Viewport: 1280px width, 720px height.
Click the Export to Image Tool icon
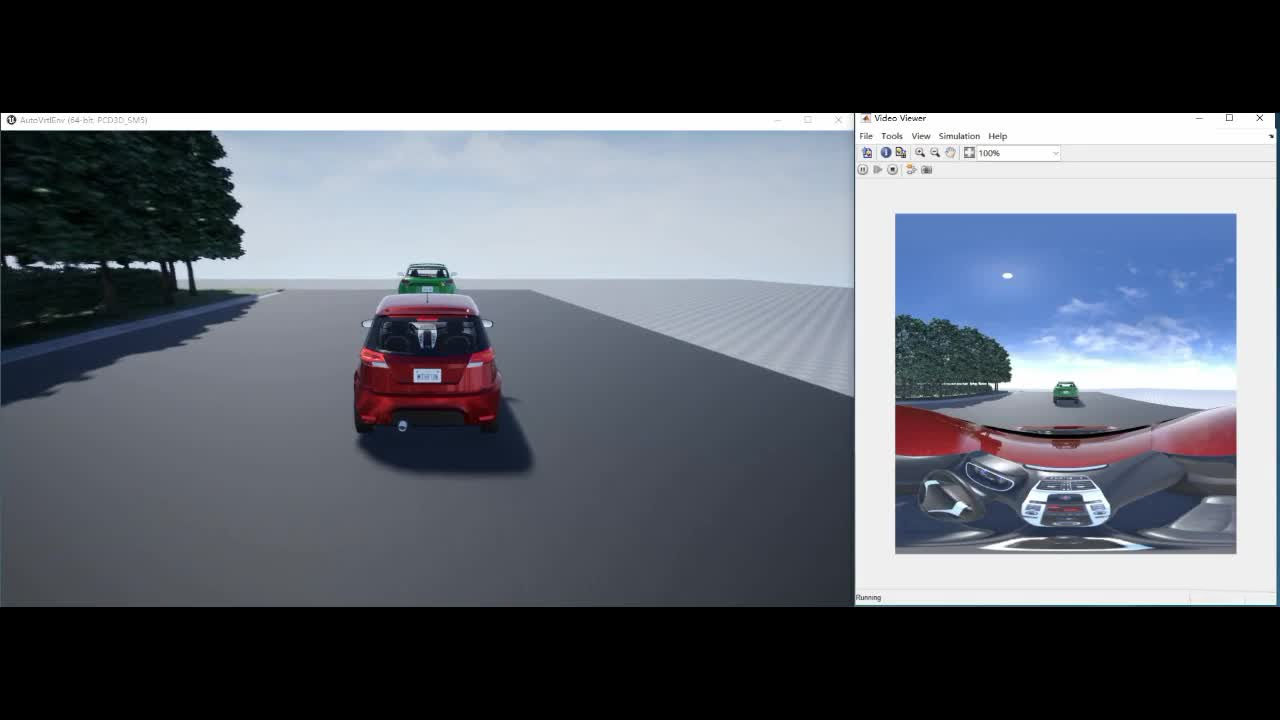pos(901,152)
